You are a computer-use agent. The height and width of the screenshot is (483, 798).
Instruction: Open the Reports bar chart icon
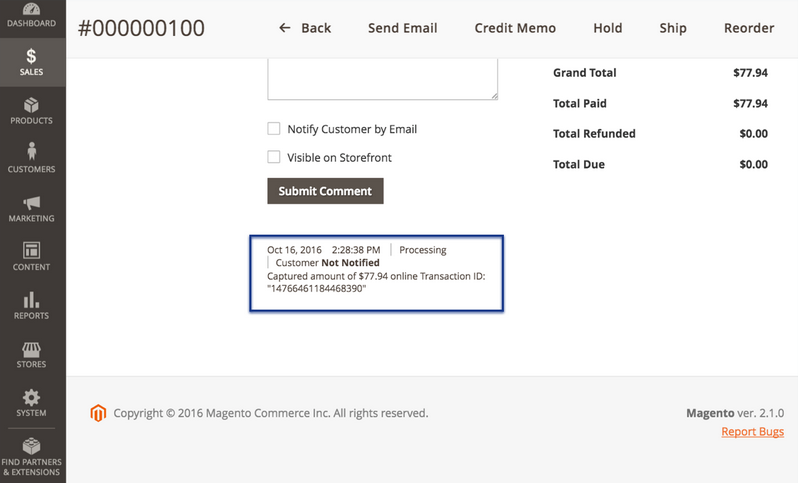[32, 299]
